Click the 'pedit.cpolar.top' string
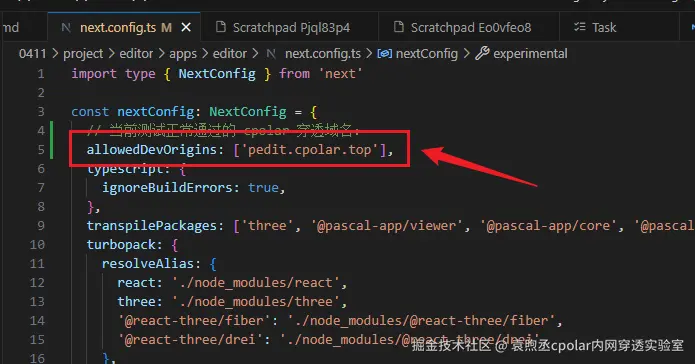Viewport: 695px width, 364px height. [x=309, y=150]
